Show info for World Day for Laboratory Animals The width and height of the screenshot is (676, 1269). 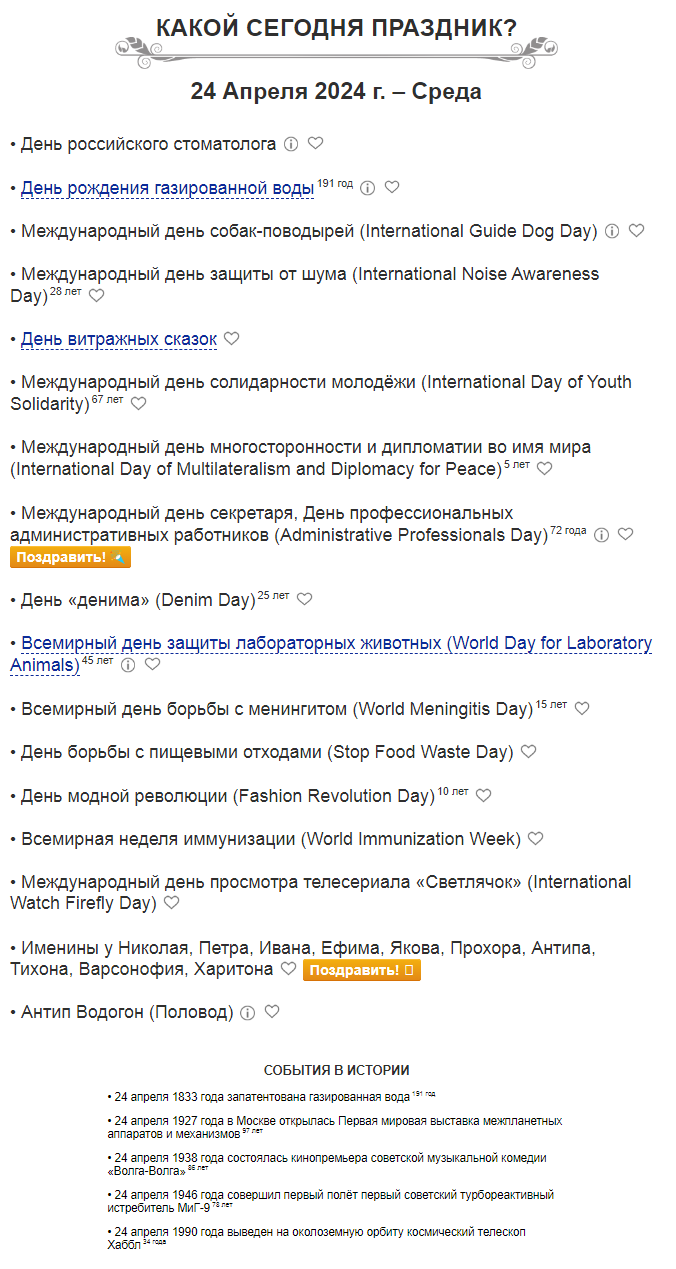pos(128,665)
